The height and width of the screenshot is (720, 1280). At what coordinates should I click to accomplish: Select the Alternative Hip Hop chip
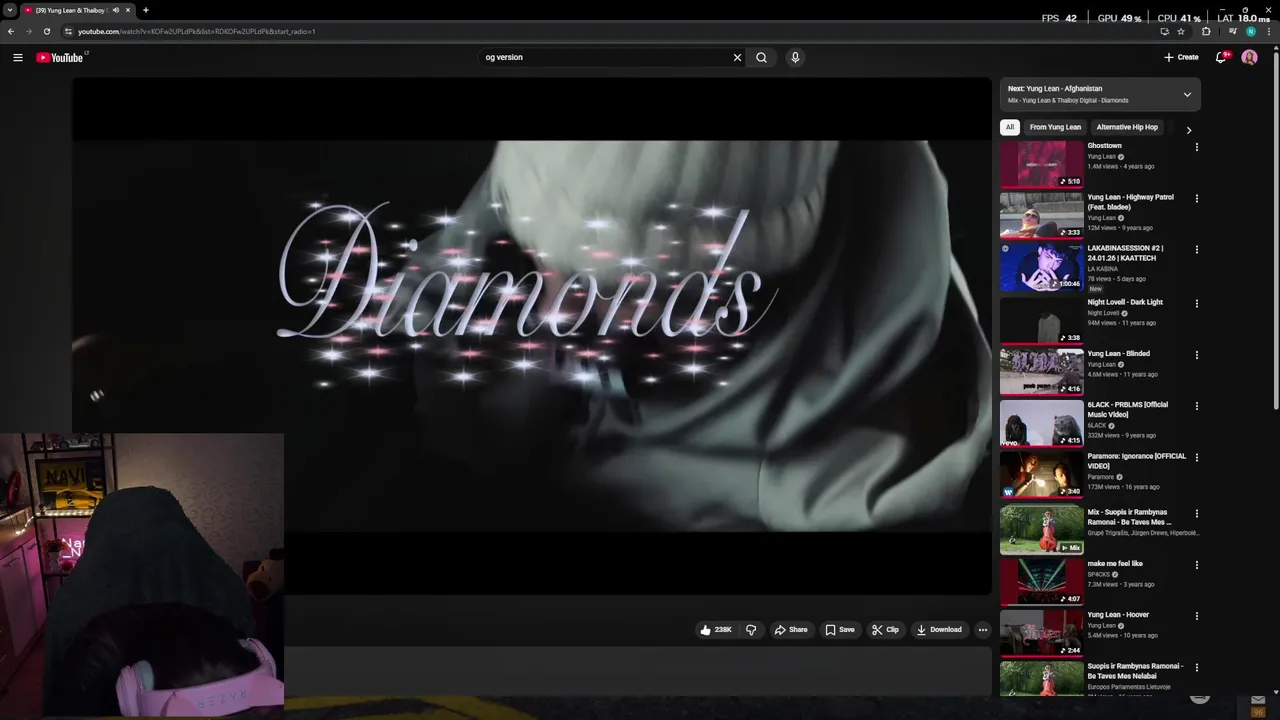click(x=1127, y=127)
